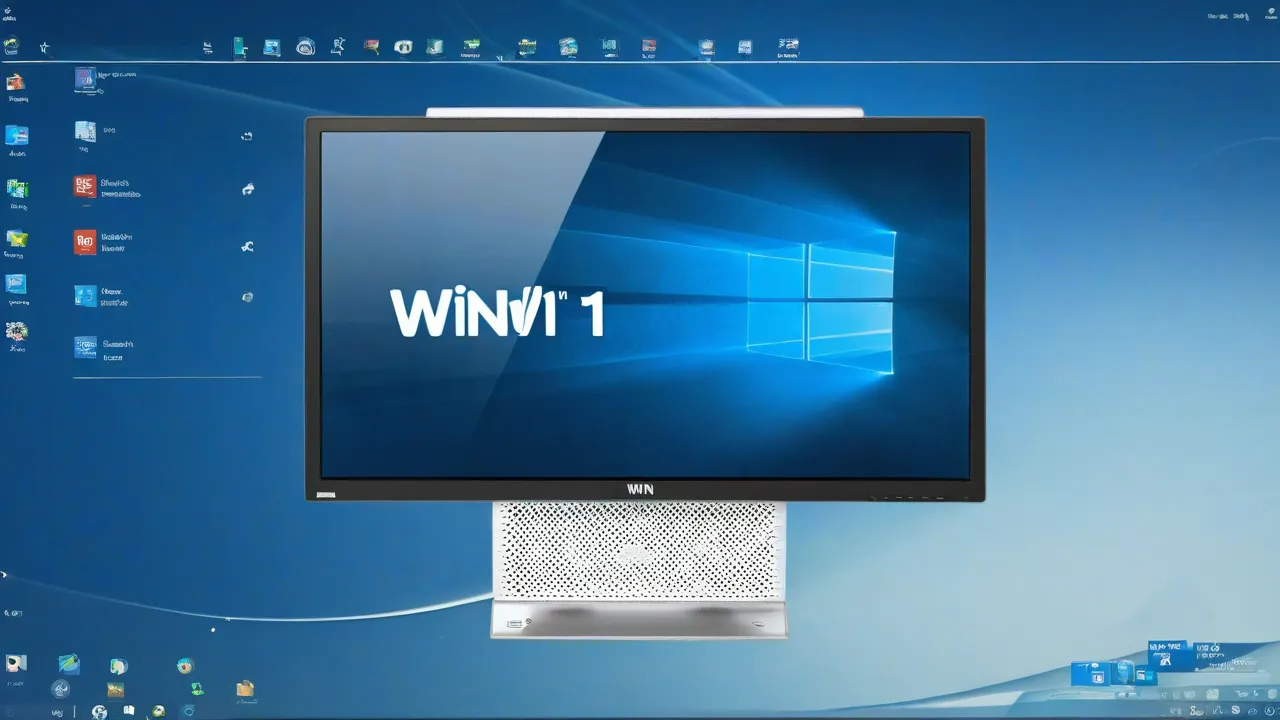Click the WIN label on the monitor bezel
The width and height of the screenshot is (1280, 720).
[640, 489]
